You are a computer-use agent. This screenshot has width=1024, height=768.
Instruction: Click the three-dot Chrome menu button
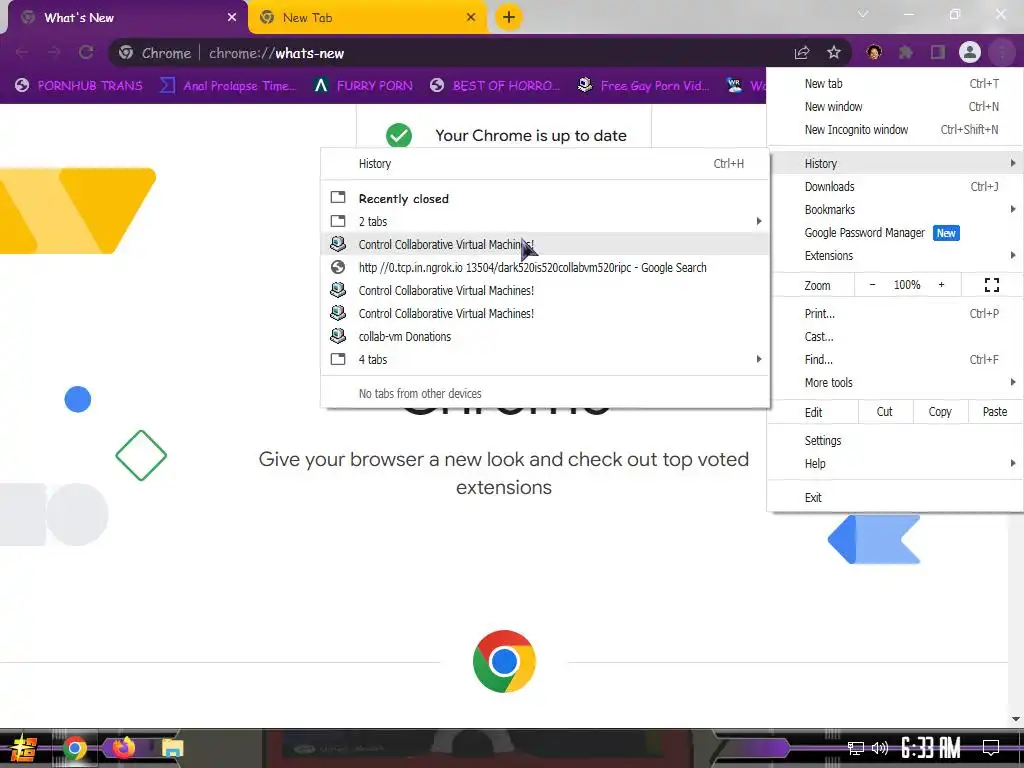pyautogui.click(x=1002, y=53)
